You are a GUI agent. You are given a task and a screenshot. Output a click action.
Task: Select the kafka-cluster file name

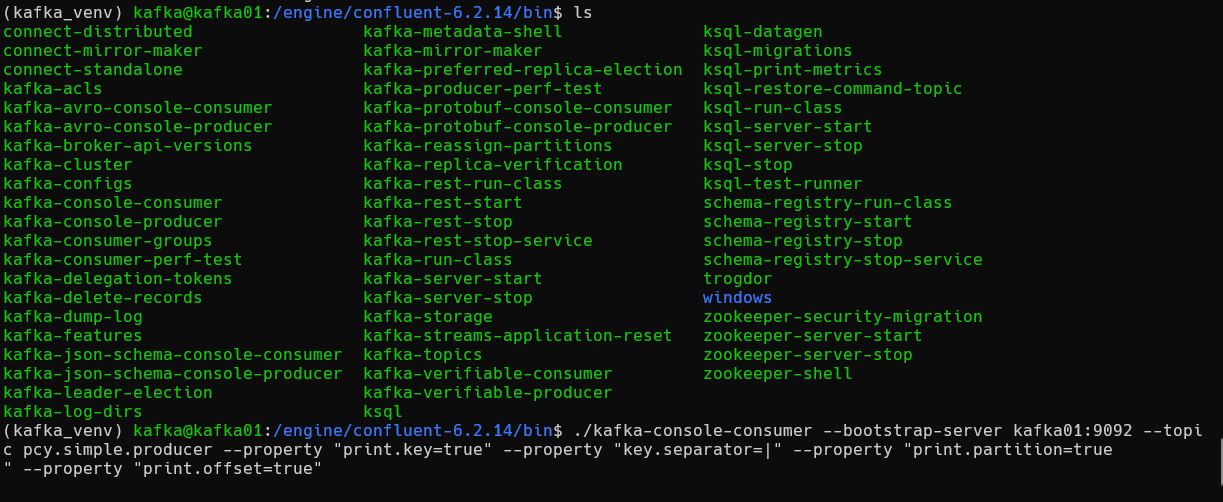(x=67, y=165)
